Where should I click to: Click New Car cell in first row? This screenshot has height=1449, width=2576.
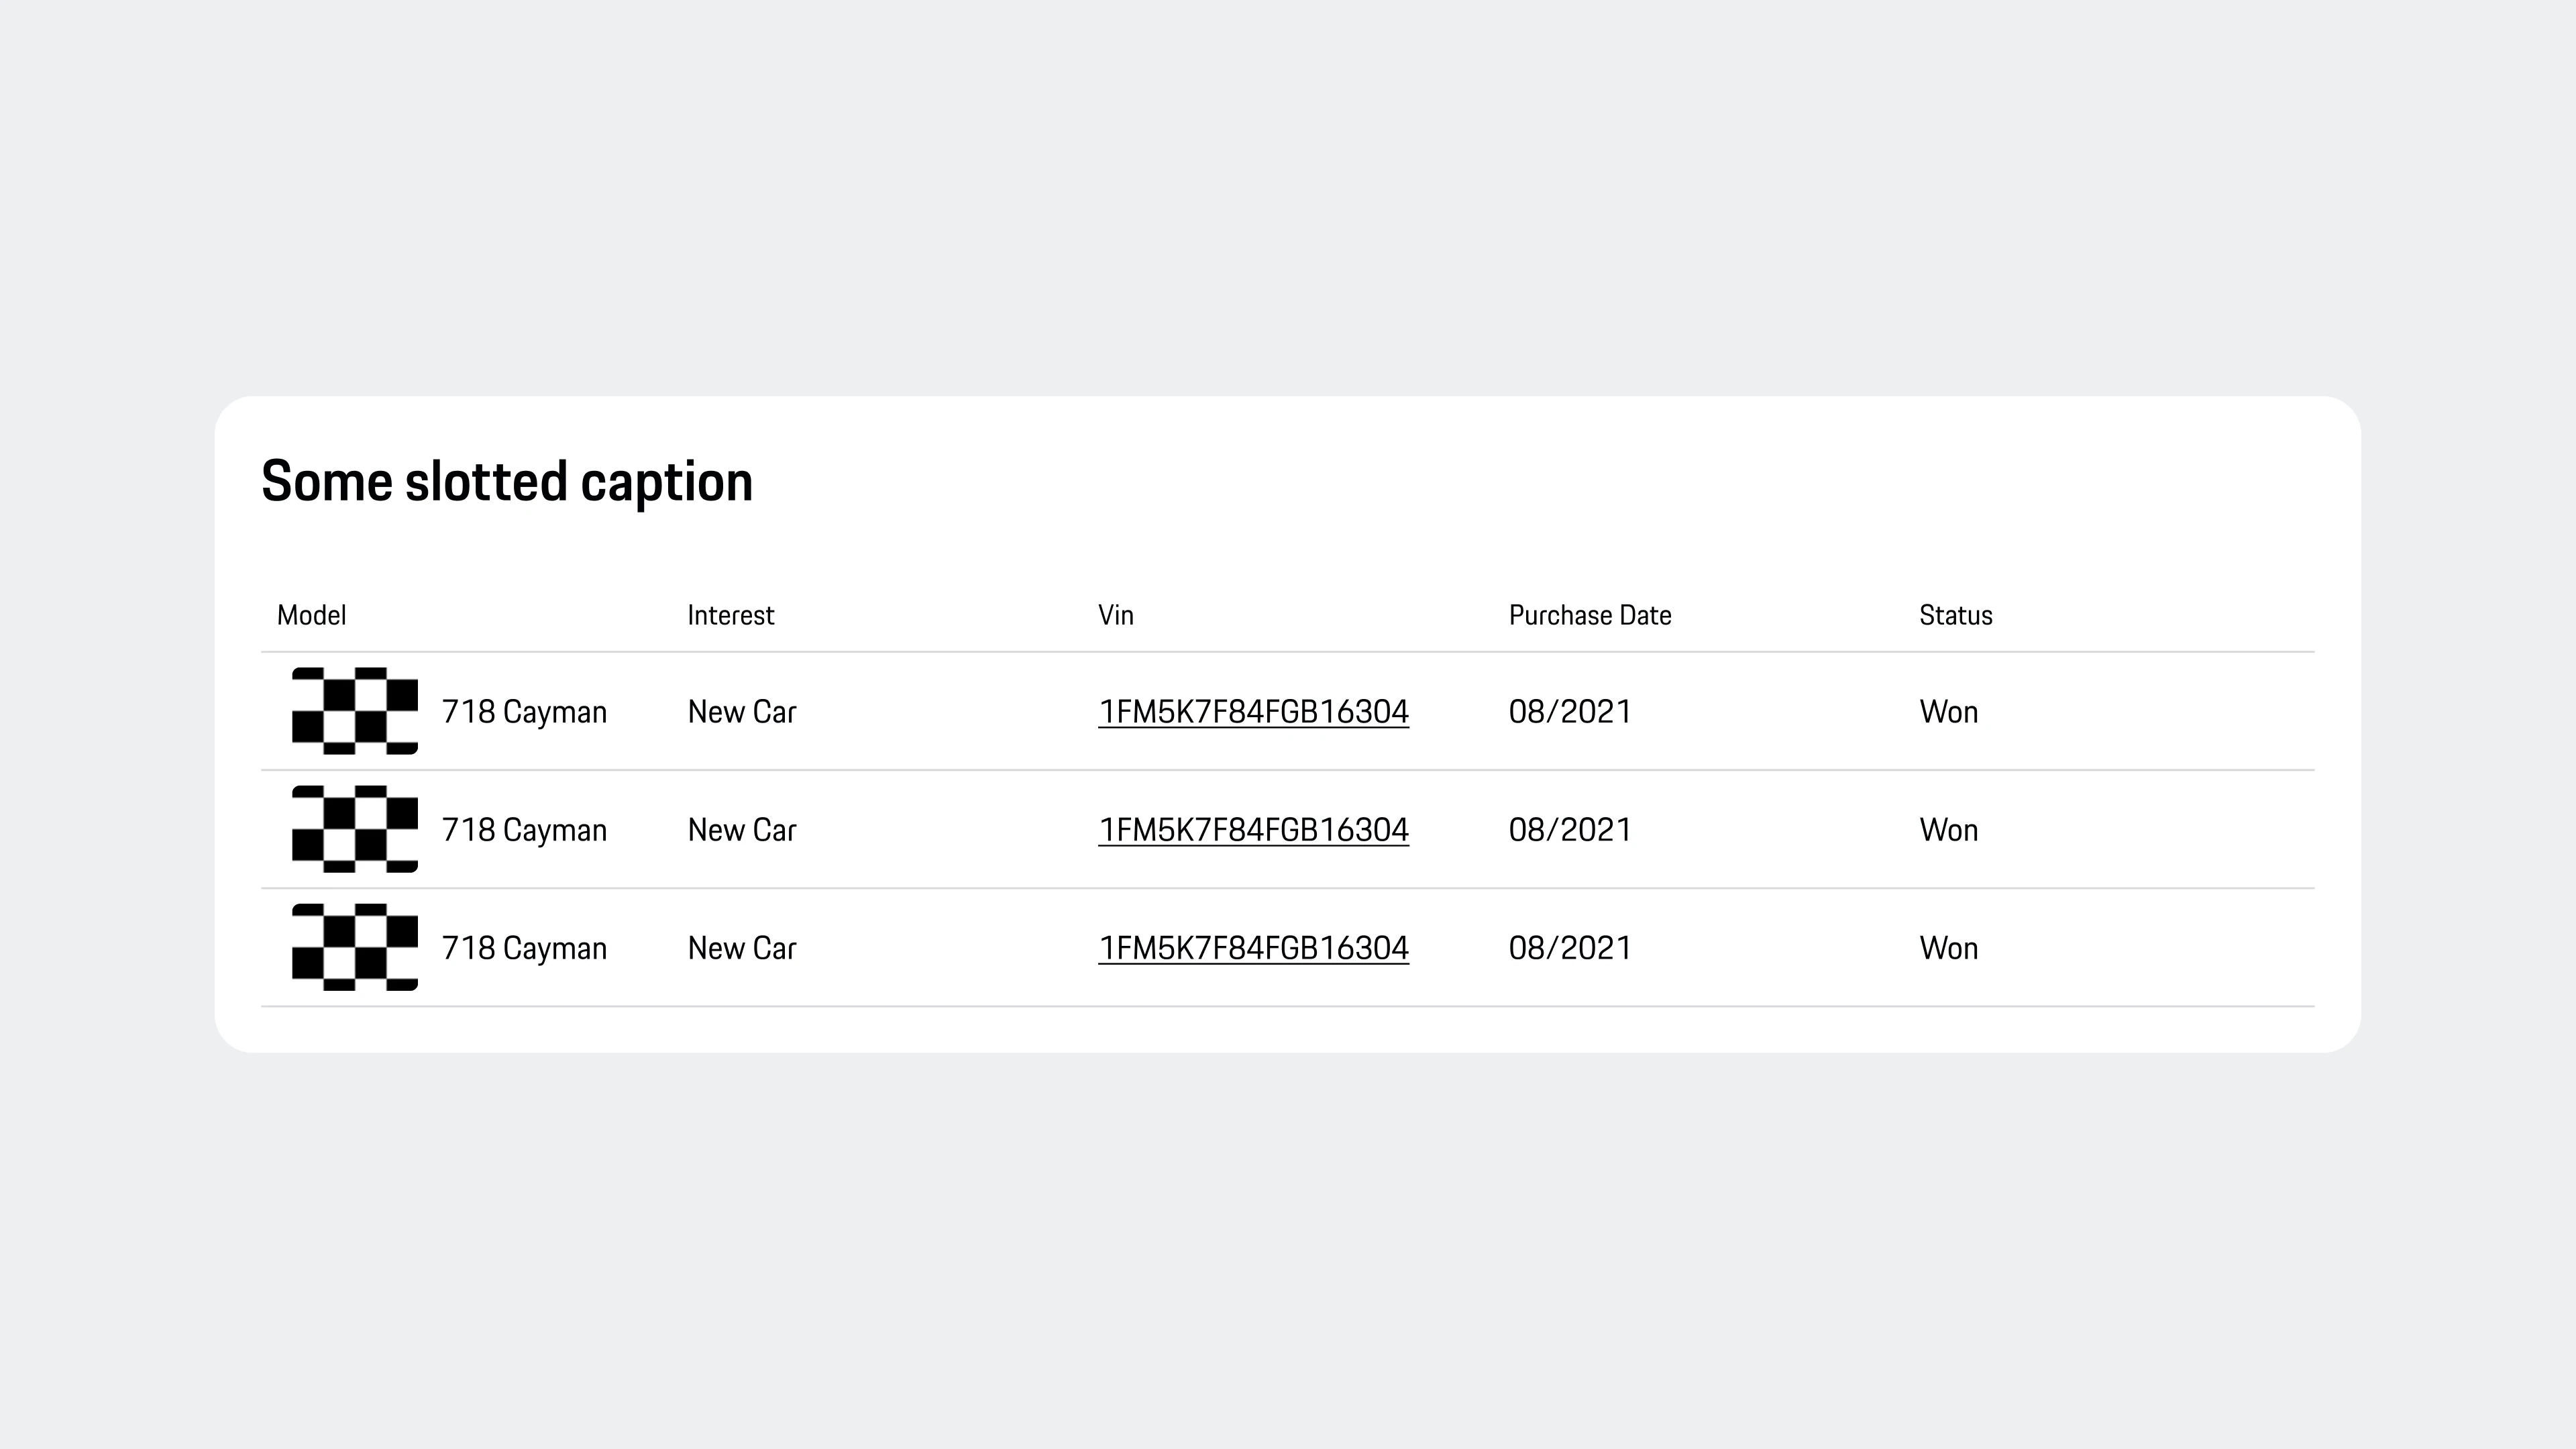point(742,712)
